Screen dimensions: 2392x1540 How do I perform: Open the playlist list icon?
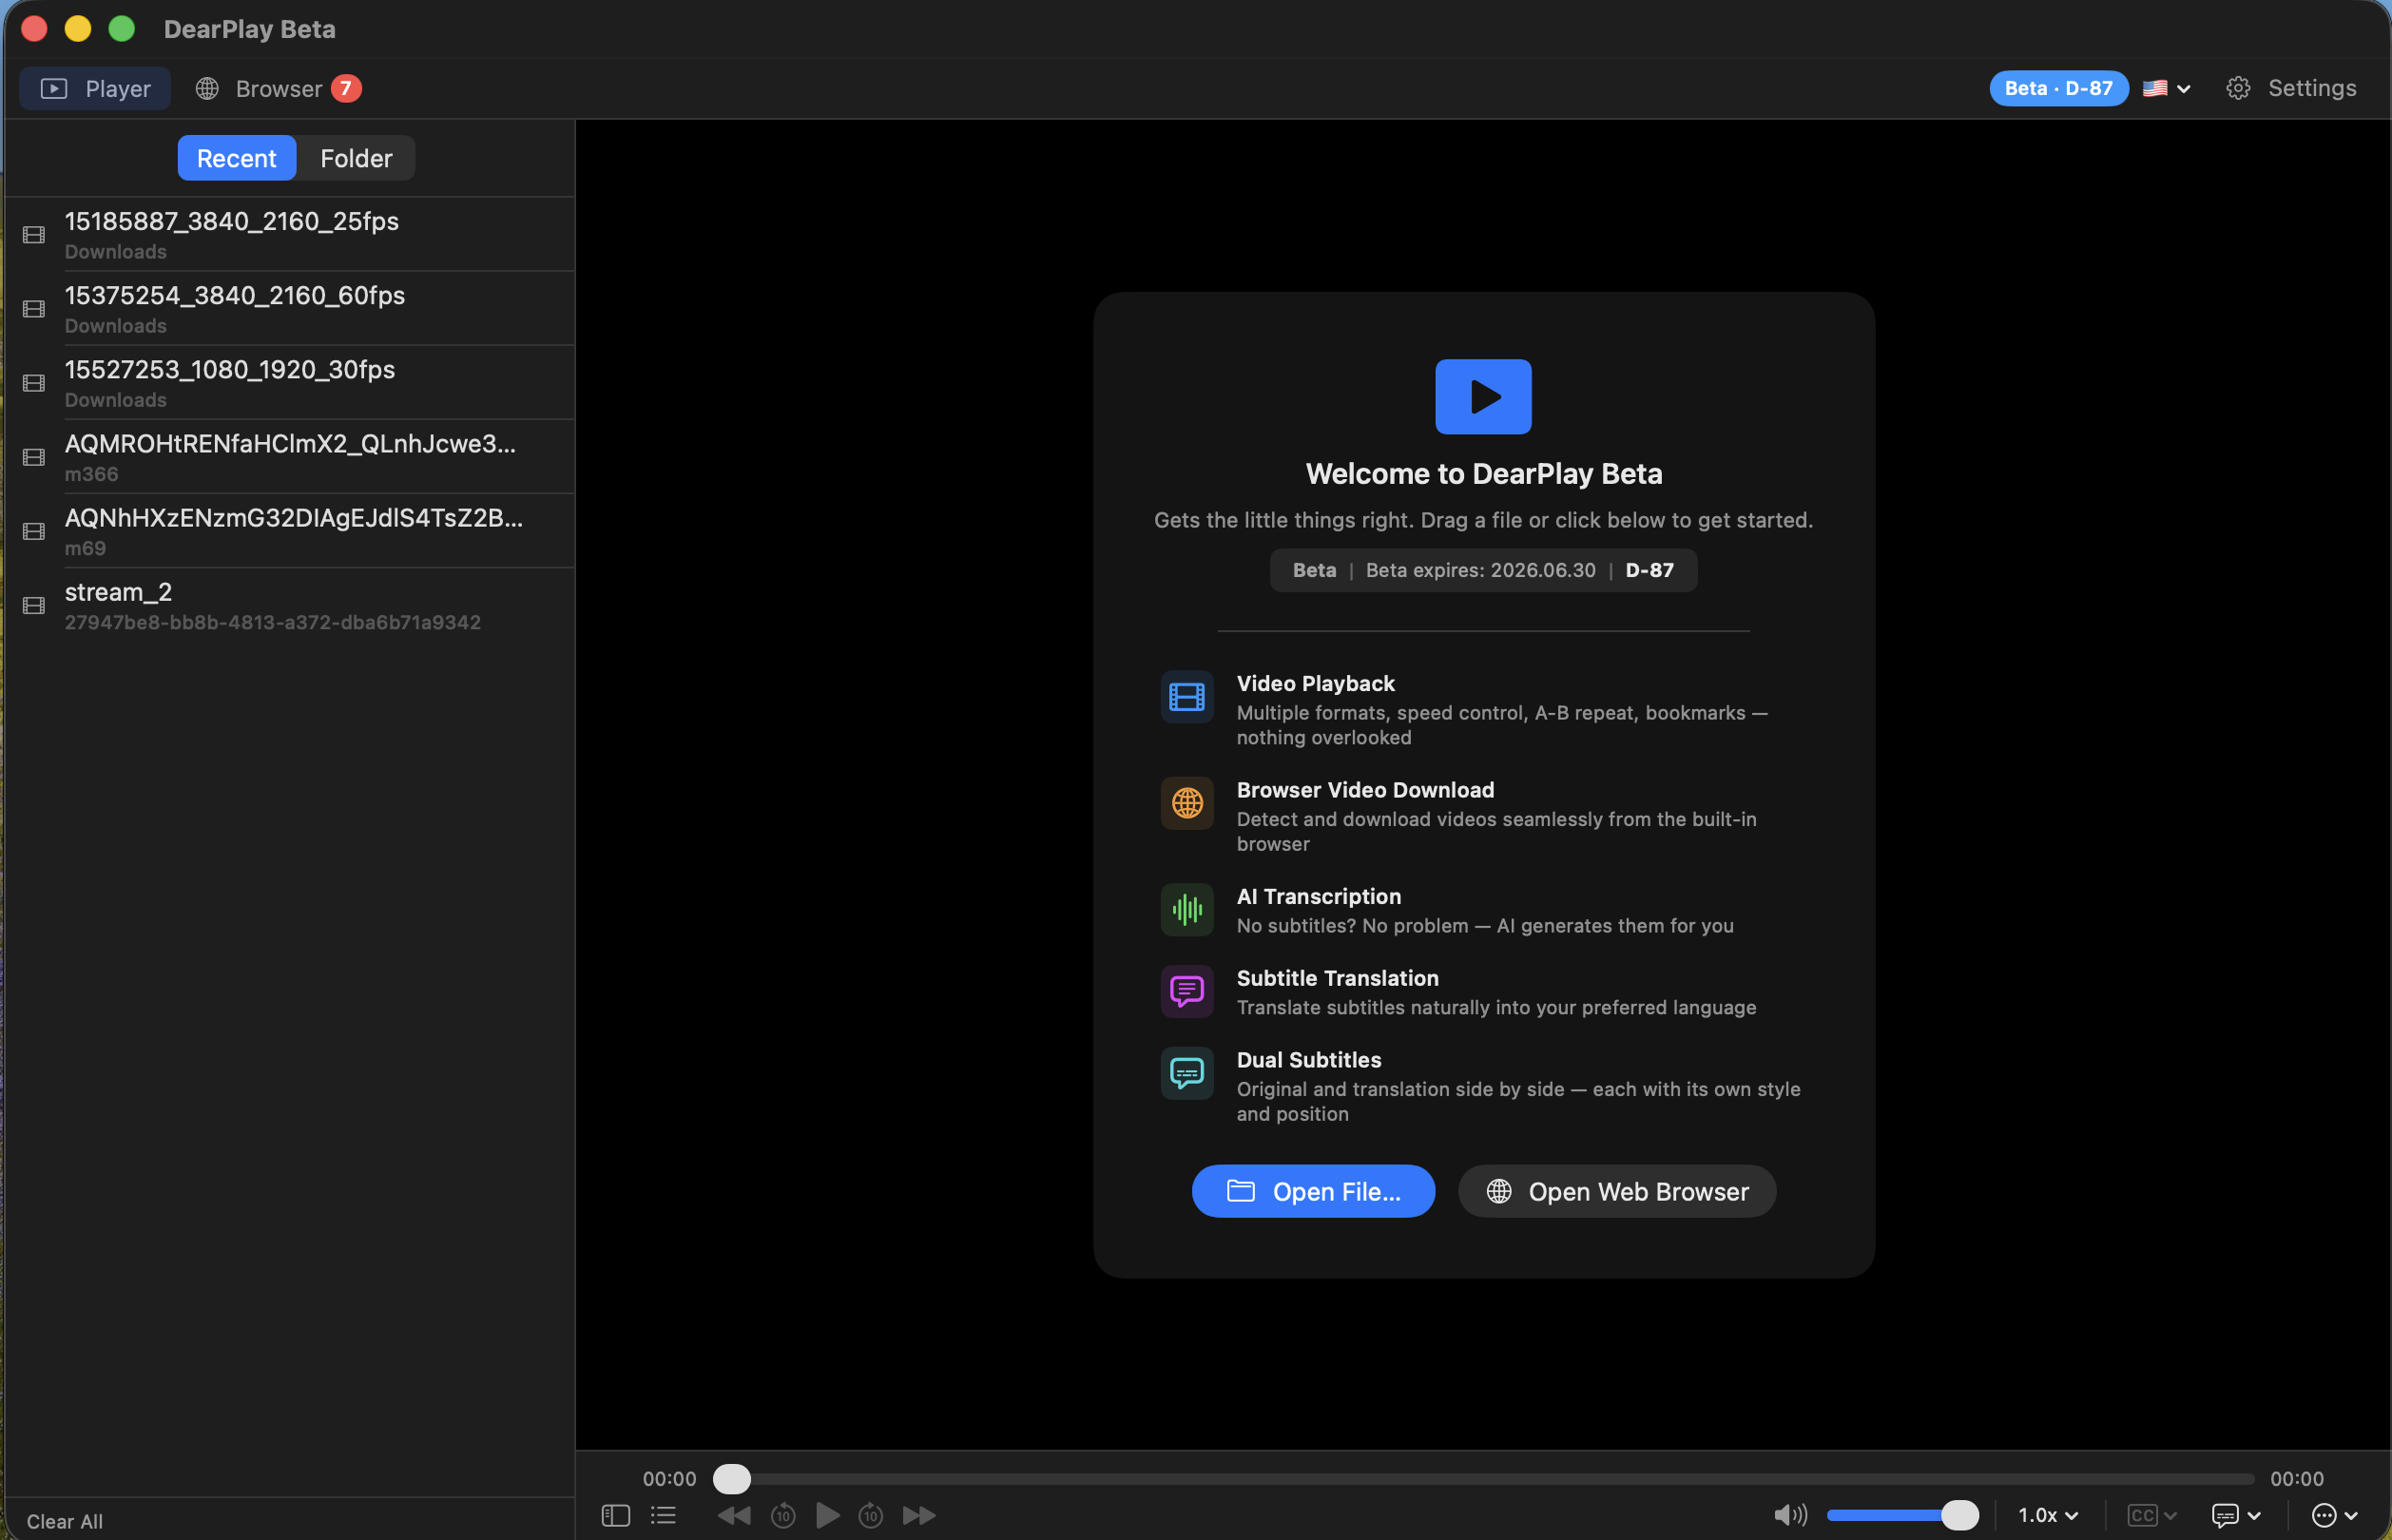(x=663, y=1515)
